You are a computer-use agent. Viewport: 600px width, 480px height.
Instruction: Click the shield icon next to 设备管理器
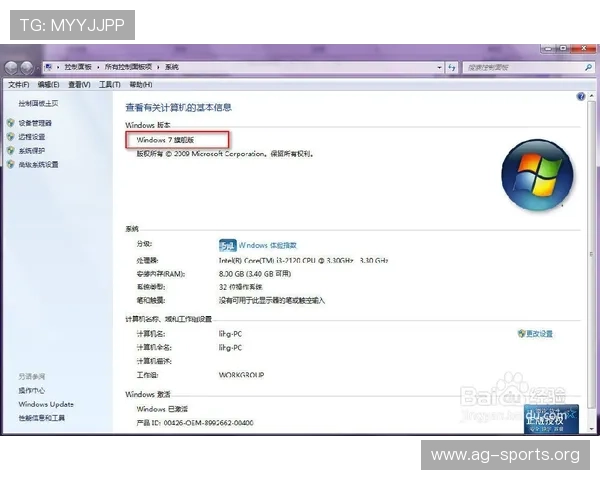click(11, 123)
